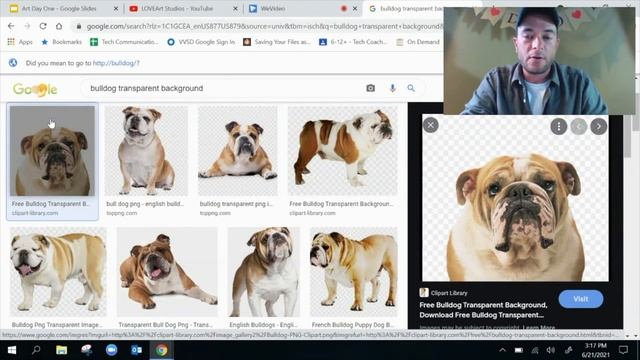640x360 pixels.
Task: Run the search with the magnifier icon
Action: point(411,88)
